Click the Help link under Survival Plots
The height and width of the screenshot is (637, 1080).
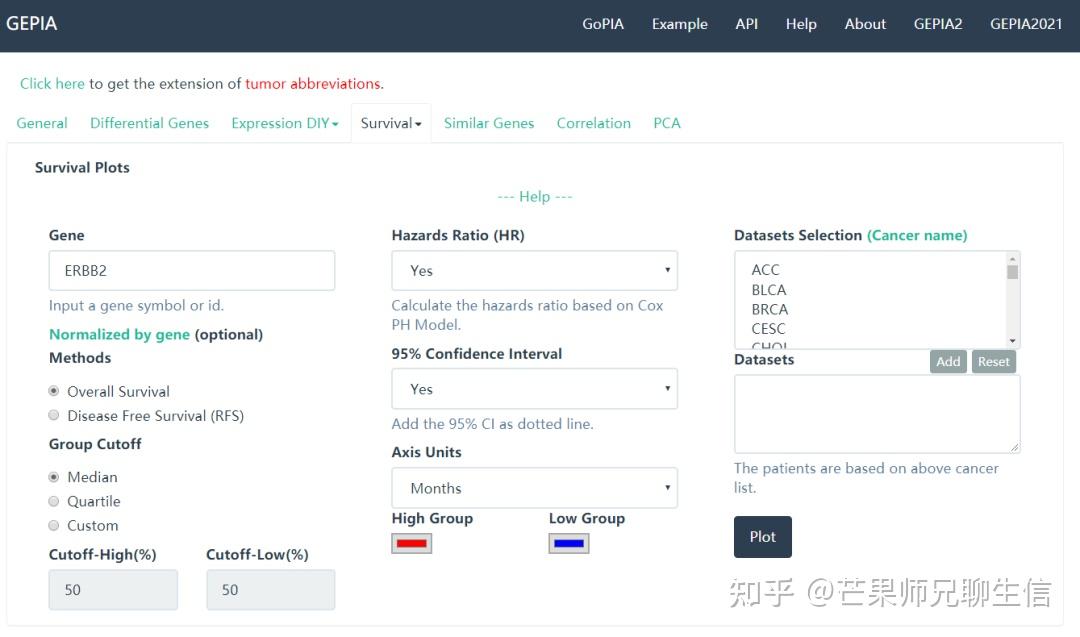[x=534, y=197]
